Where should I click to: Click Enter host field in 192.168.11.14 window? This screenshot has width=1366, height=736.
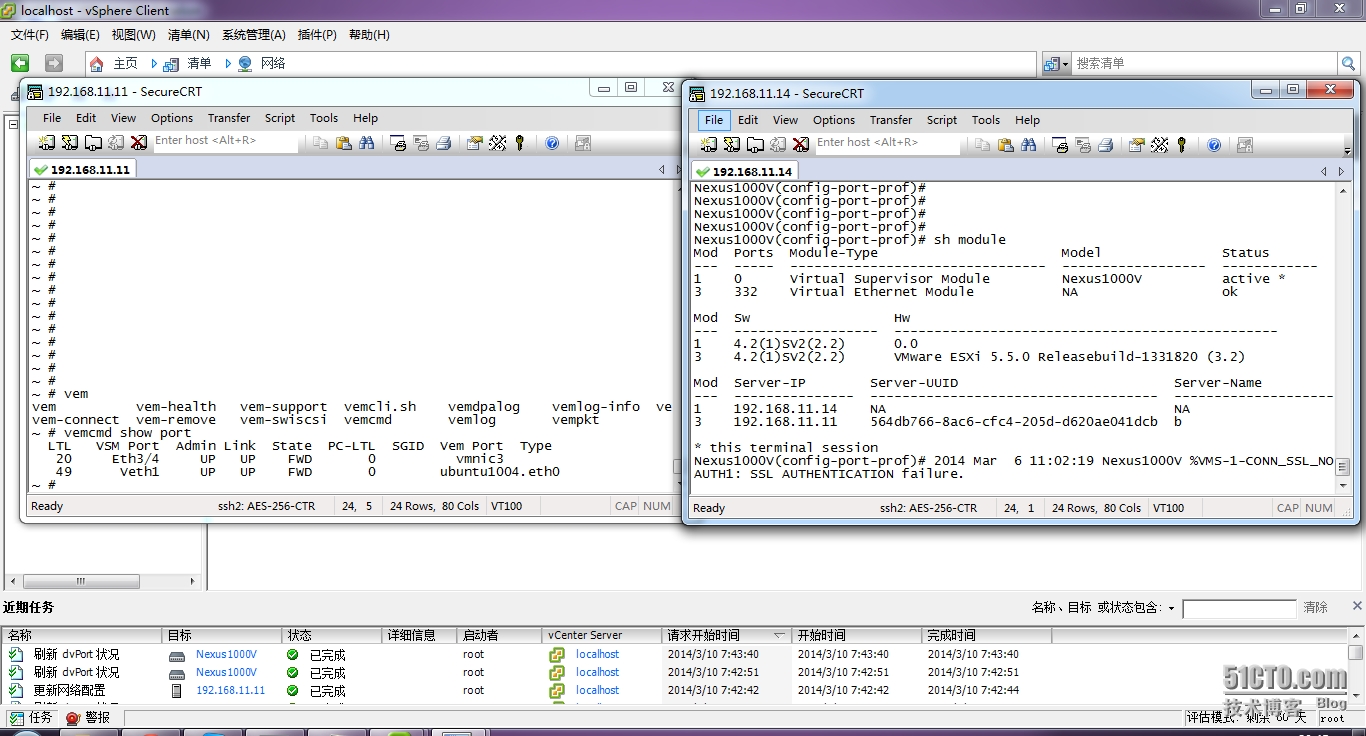point(886,143)
